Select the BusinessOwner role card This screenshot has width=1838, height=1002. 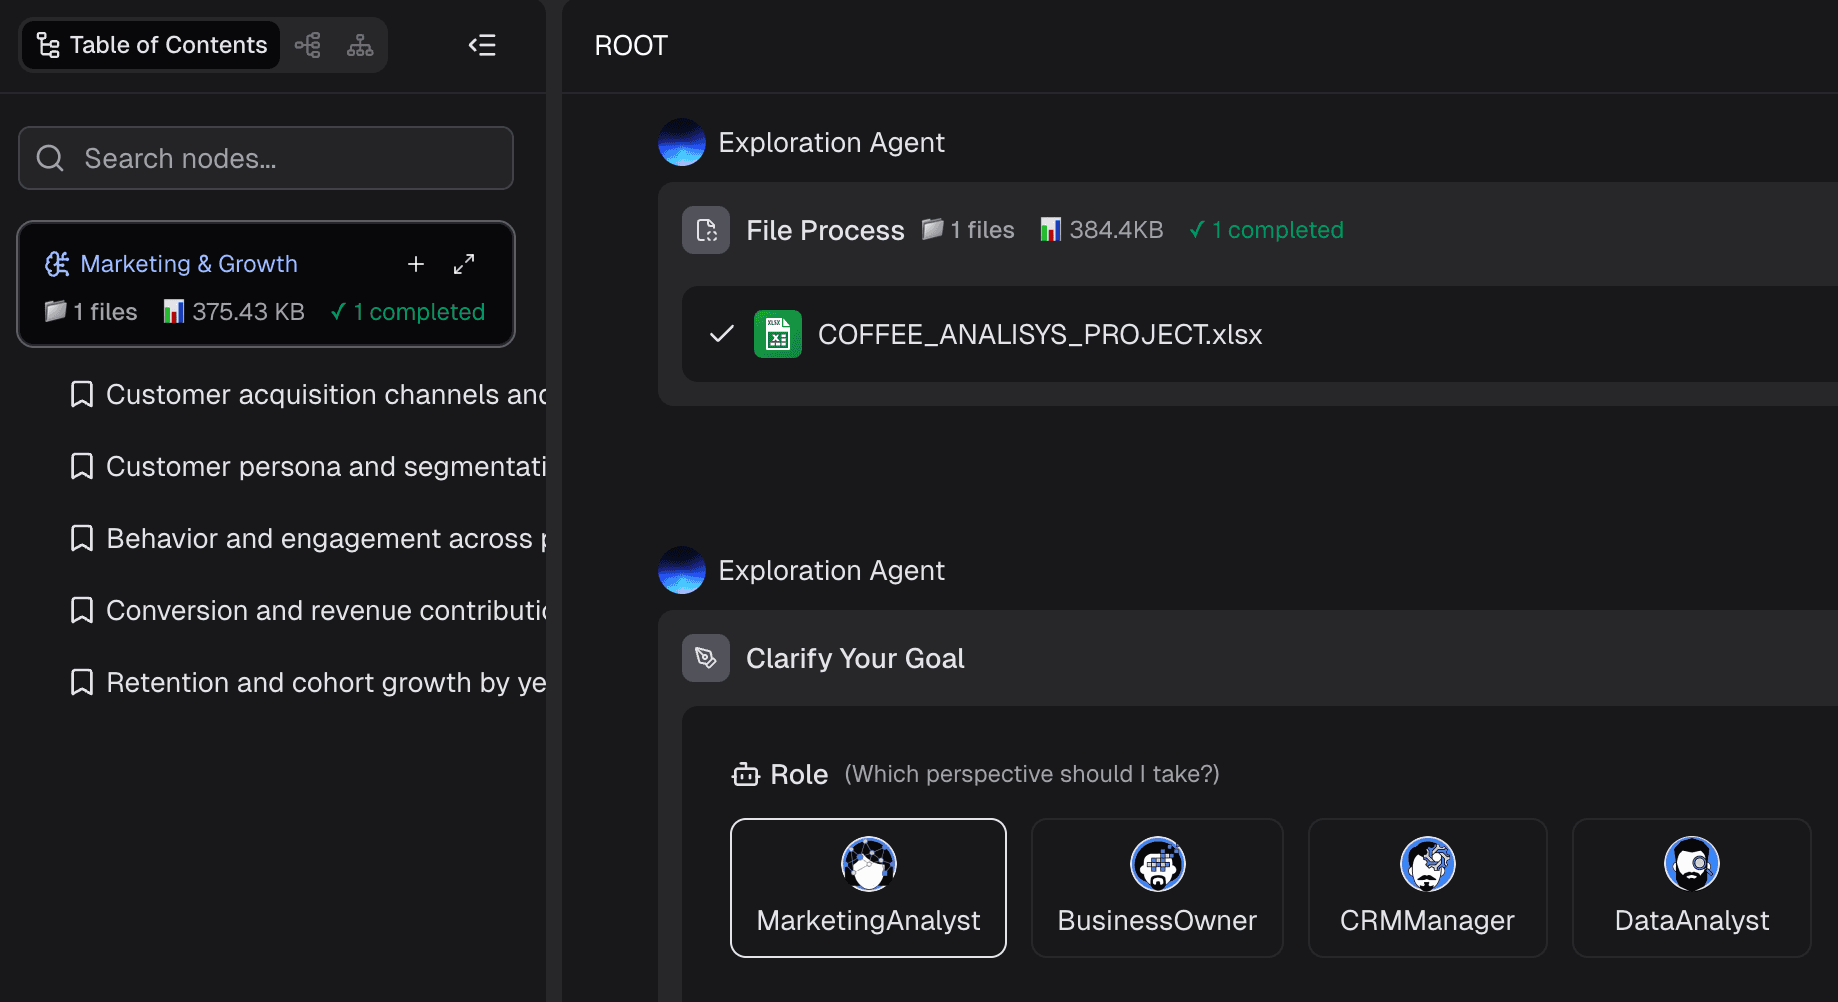point(1157,888)
